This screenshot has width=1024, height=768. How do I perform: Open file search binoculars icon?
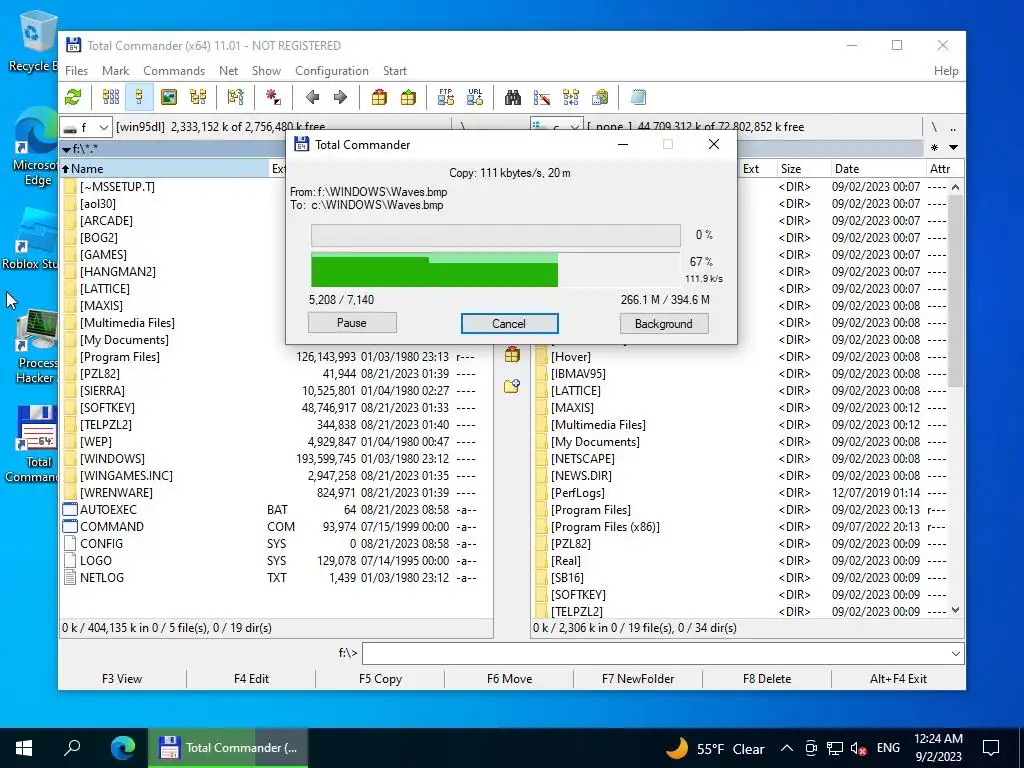(513, 97)
